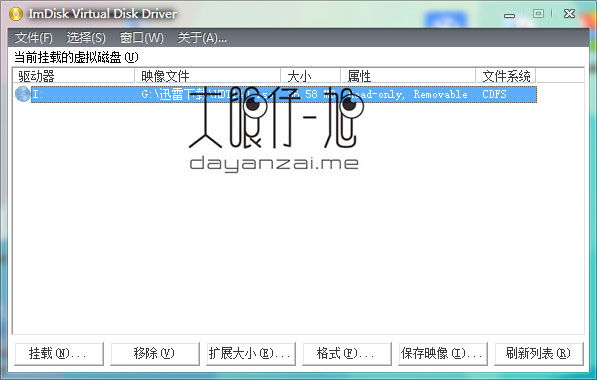This screenshot has height=380, width=597.
Task: Sort by 属性 column header
Action: tap(408, 76)
